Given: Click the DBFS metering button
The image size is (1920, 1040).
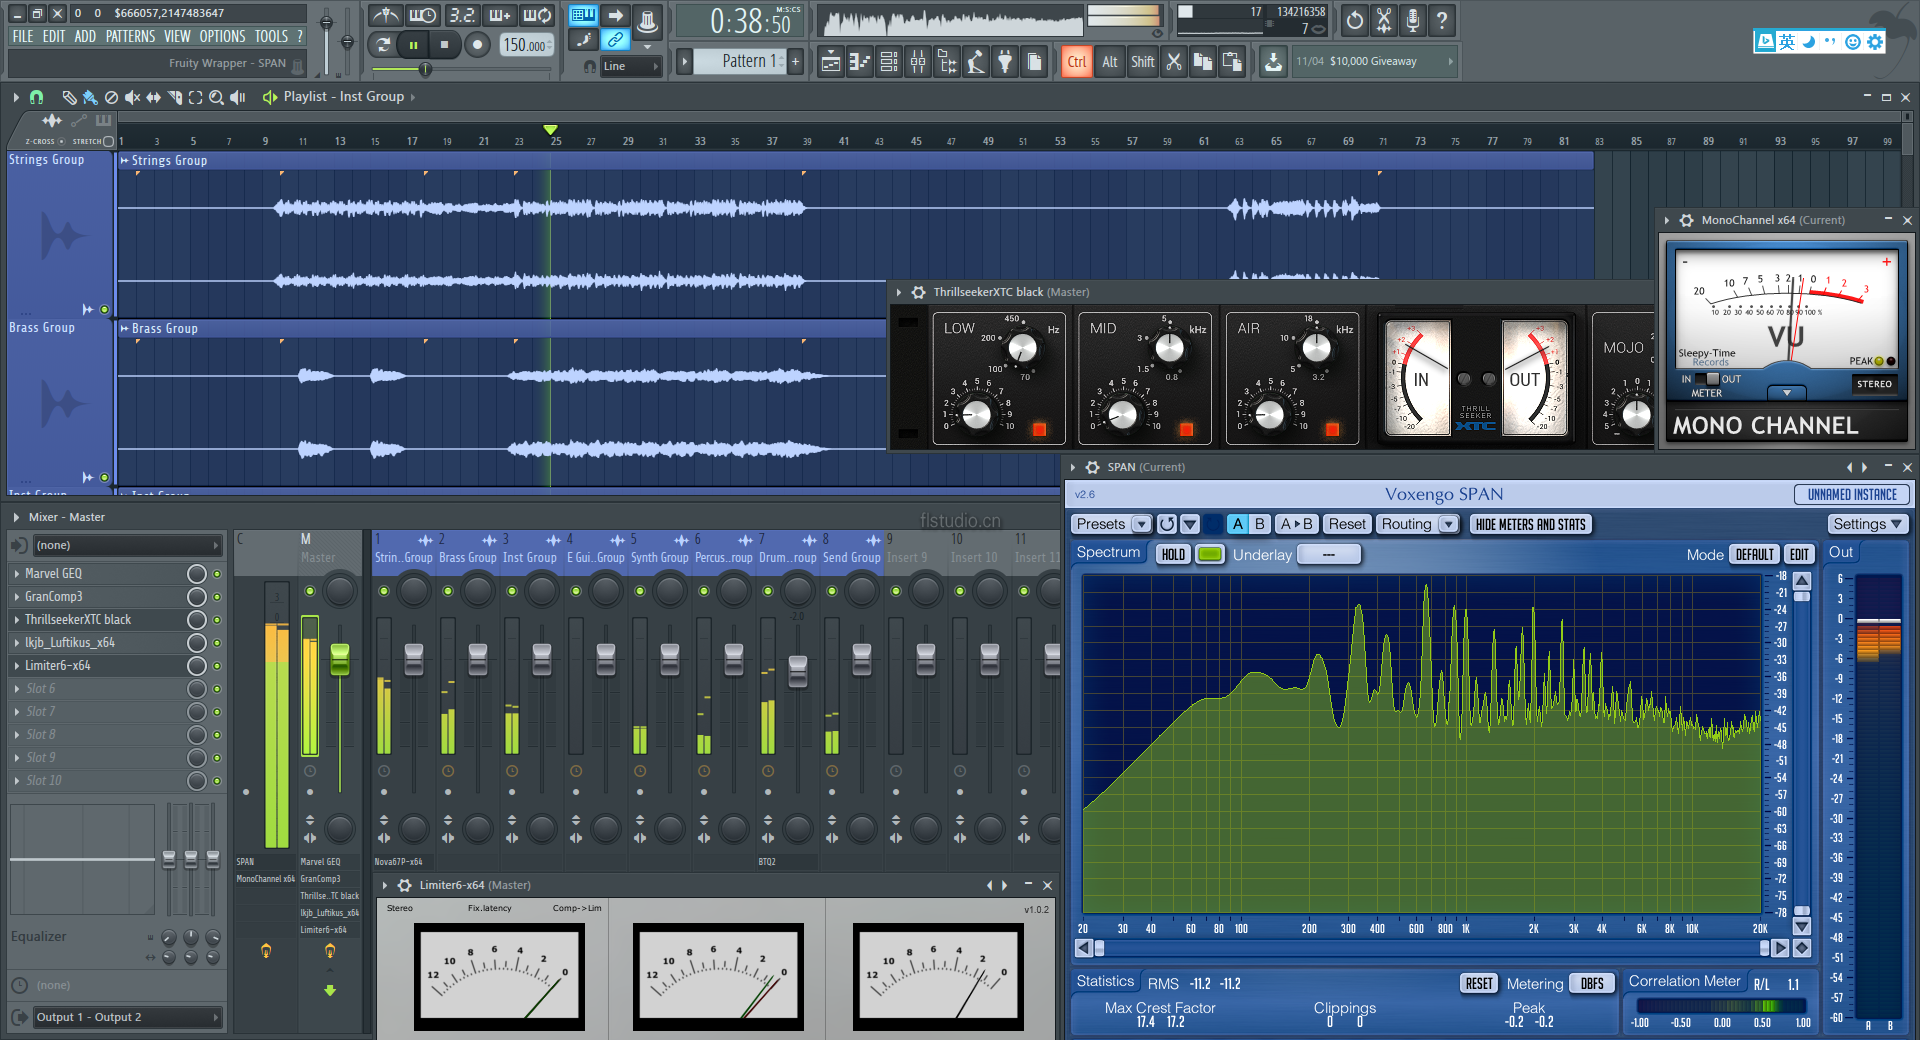Looking at the screenshot, I should coord(1592,983).
